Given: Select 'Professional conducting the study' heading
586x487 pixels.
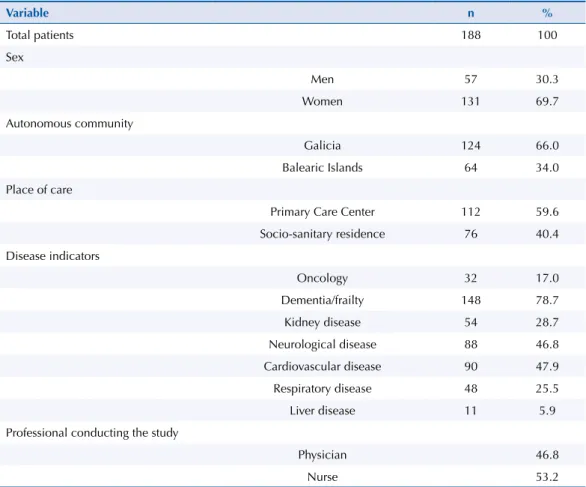Looking at the screenshot, I should (x=92, y=433).
